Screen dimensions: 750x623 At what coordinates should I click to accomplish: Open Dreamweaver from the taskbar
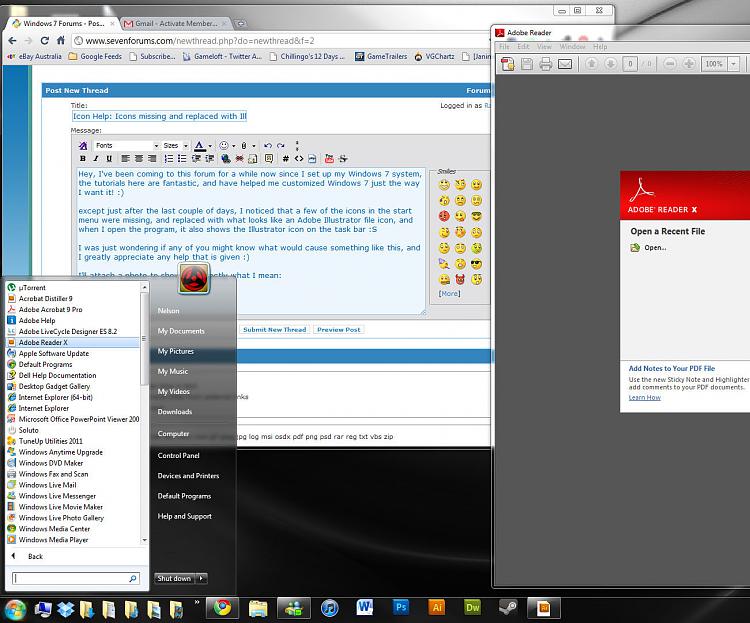472,608
